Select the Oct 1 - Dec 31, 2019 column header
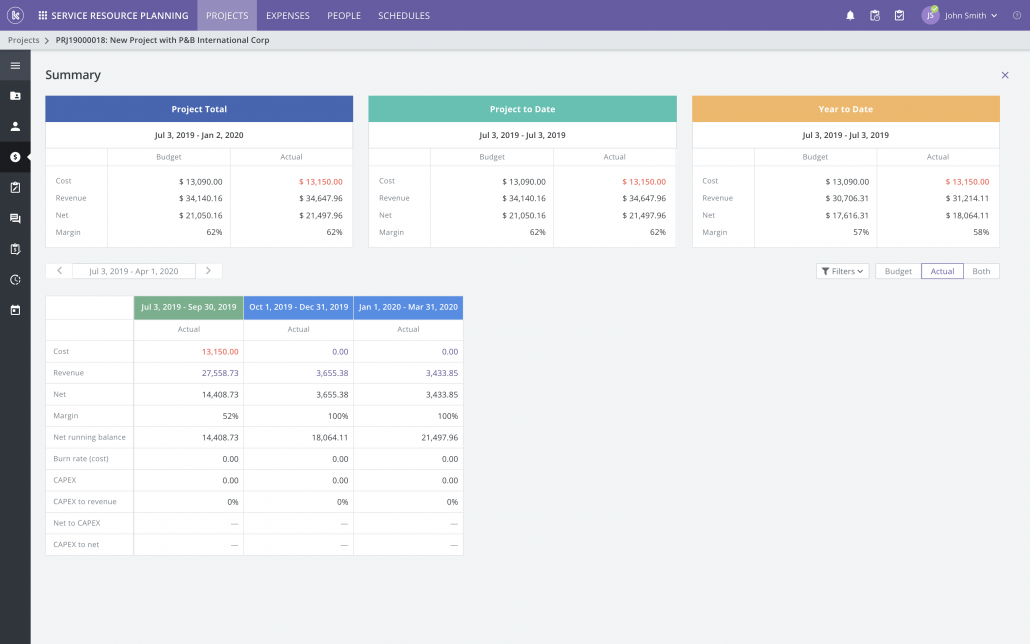1030x644 pixels. point(298,308)
